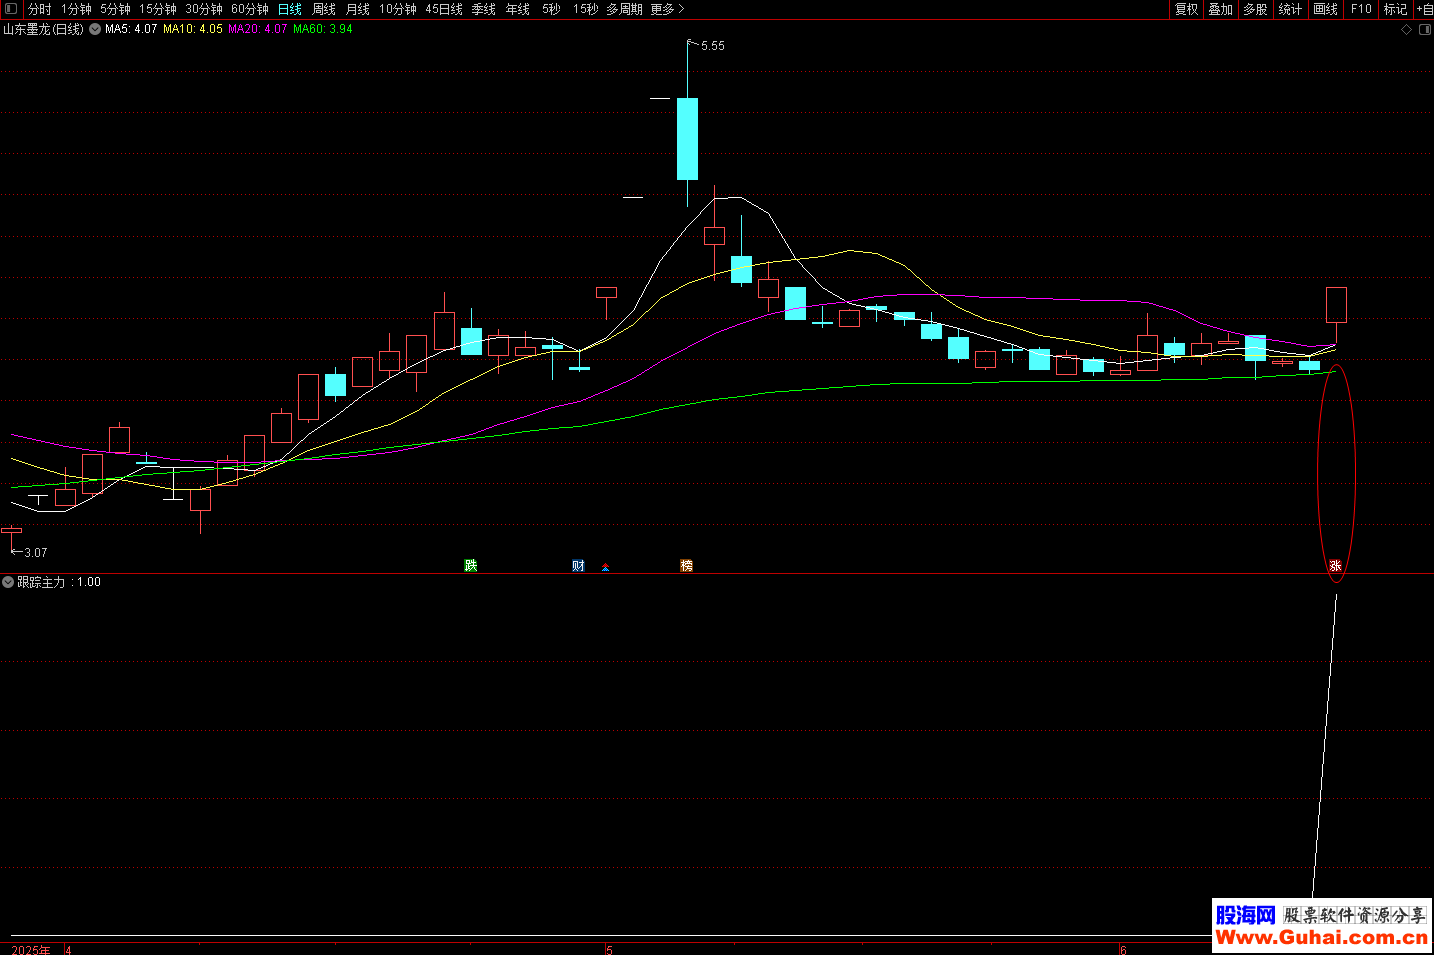The width and height of the screenshot is (1434, 955).
Task: Click the 跟踪主力 :1.00 indicator label
Action: tap(59, 582)
